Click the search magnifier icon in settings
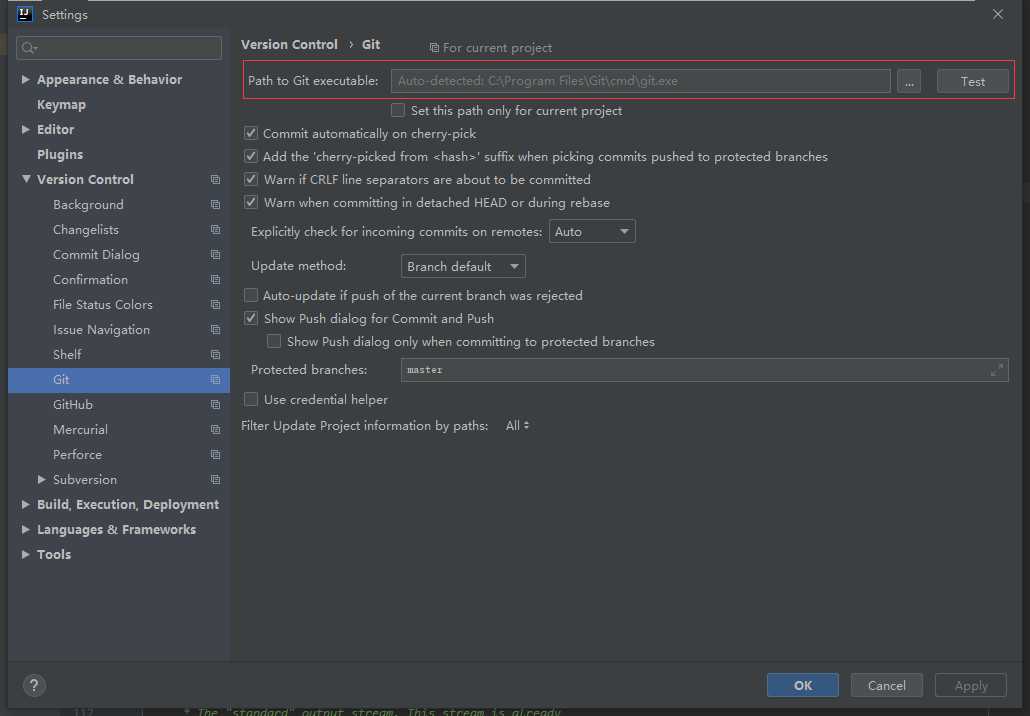Image resolution: width=1030 pixels, height=716 pixels. [x=29, y=48]
